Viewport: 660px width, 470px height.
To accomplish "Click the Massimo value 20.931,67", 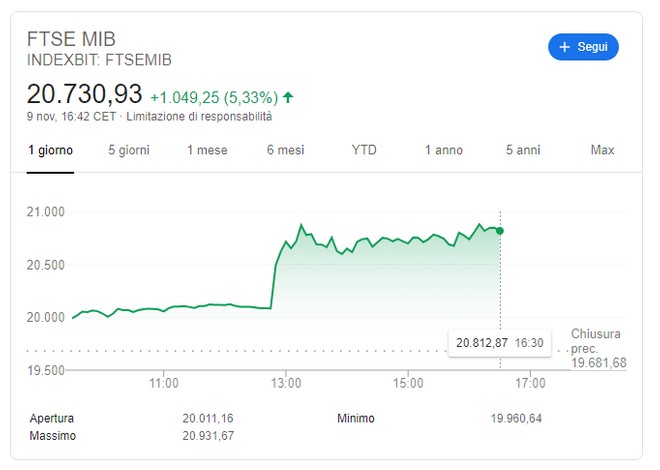I will (208, 436).
